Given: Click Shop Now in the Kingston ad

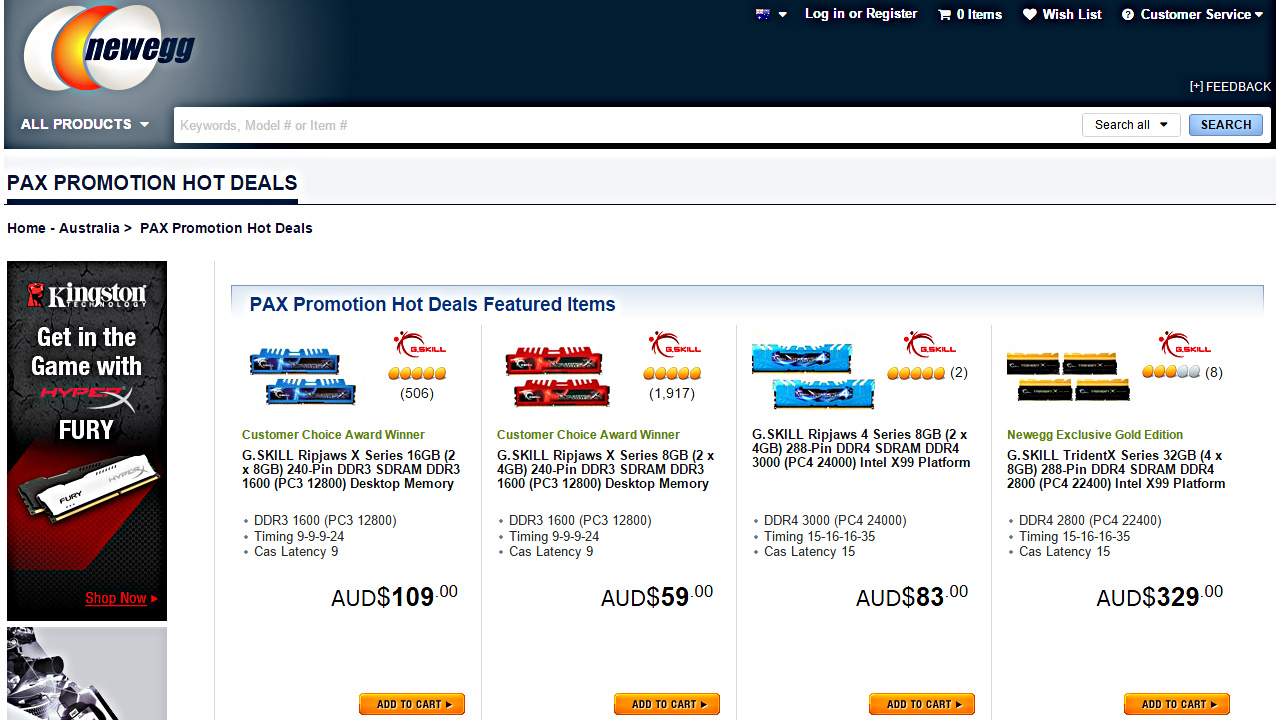Looking at the screenshot, I should [x=121, y=598].
